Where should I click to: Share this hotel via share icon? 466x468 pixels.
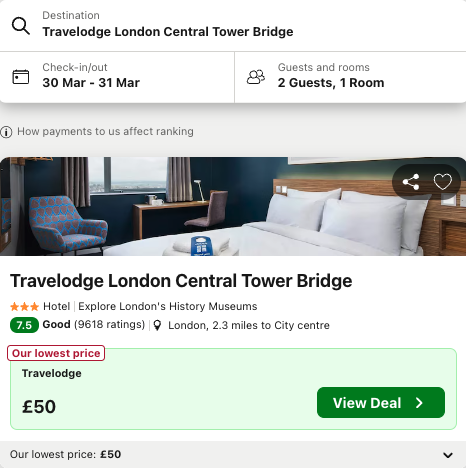click(411, 182)
